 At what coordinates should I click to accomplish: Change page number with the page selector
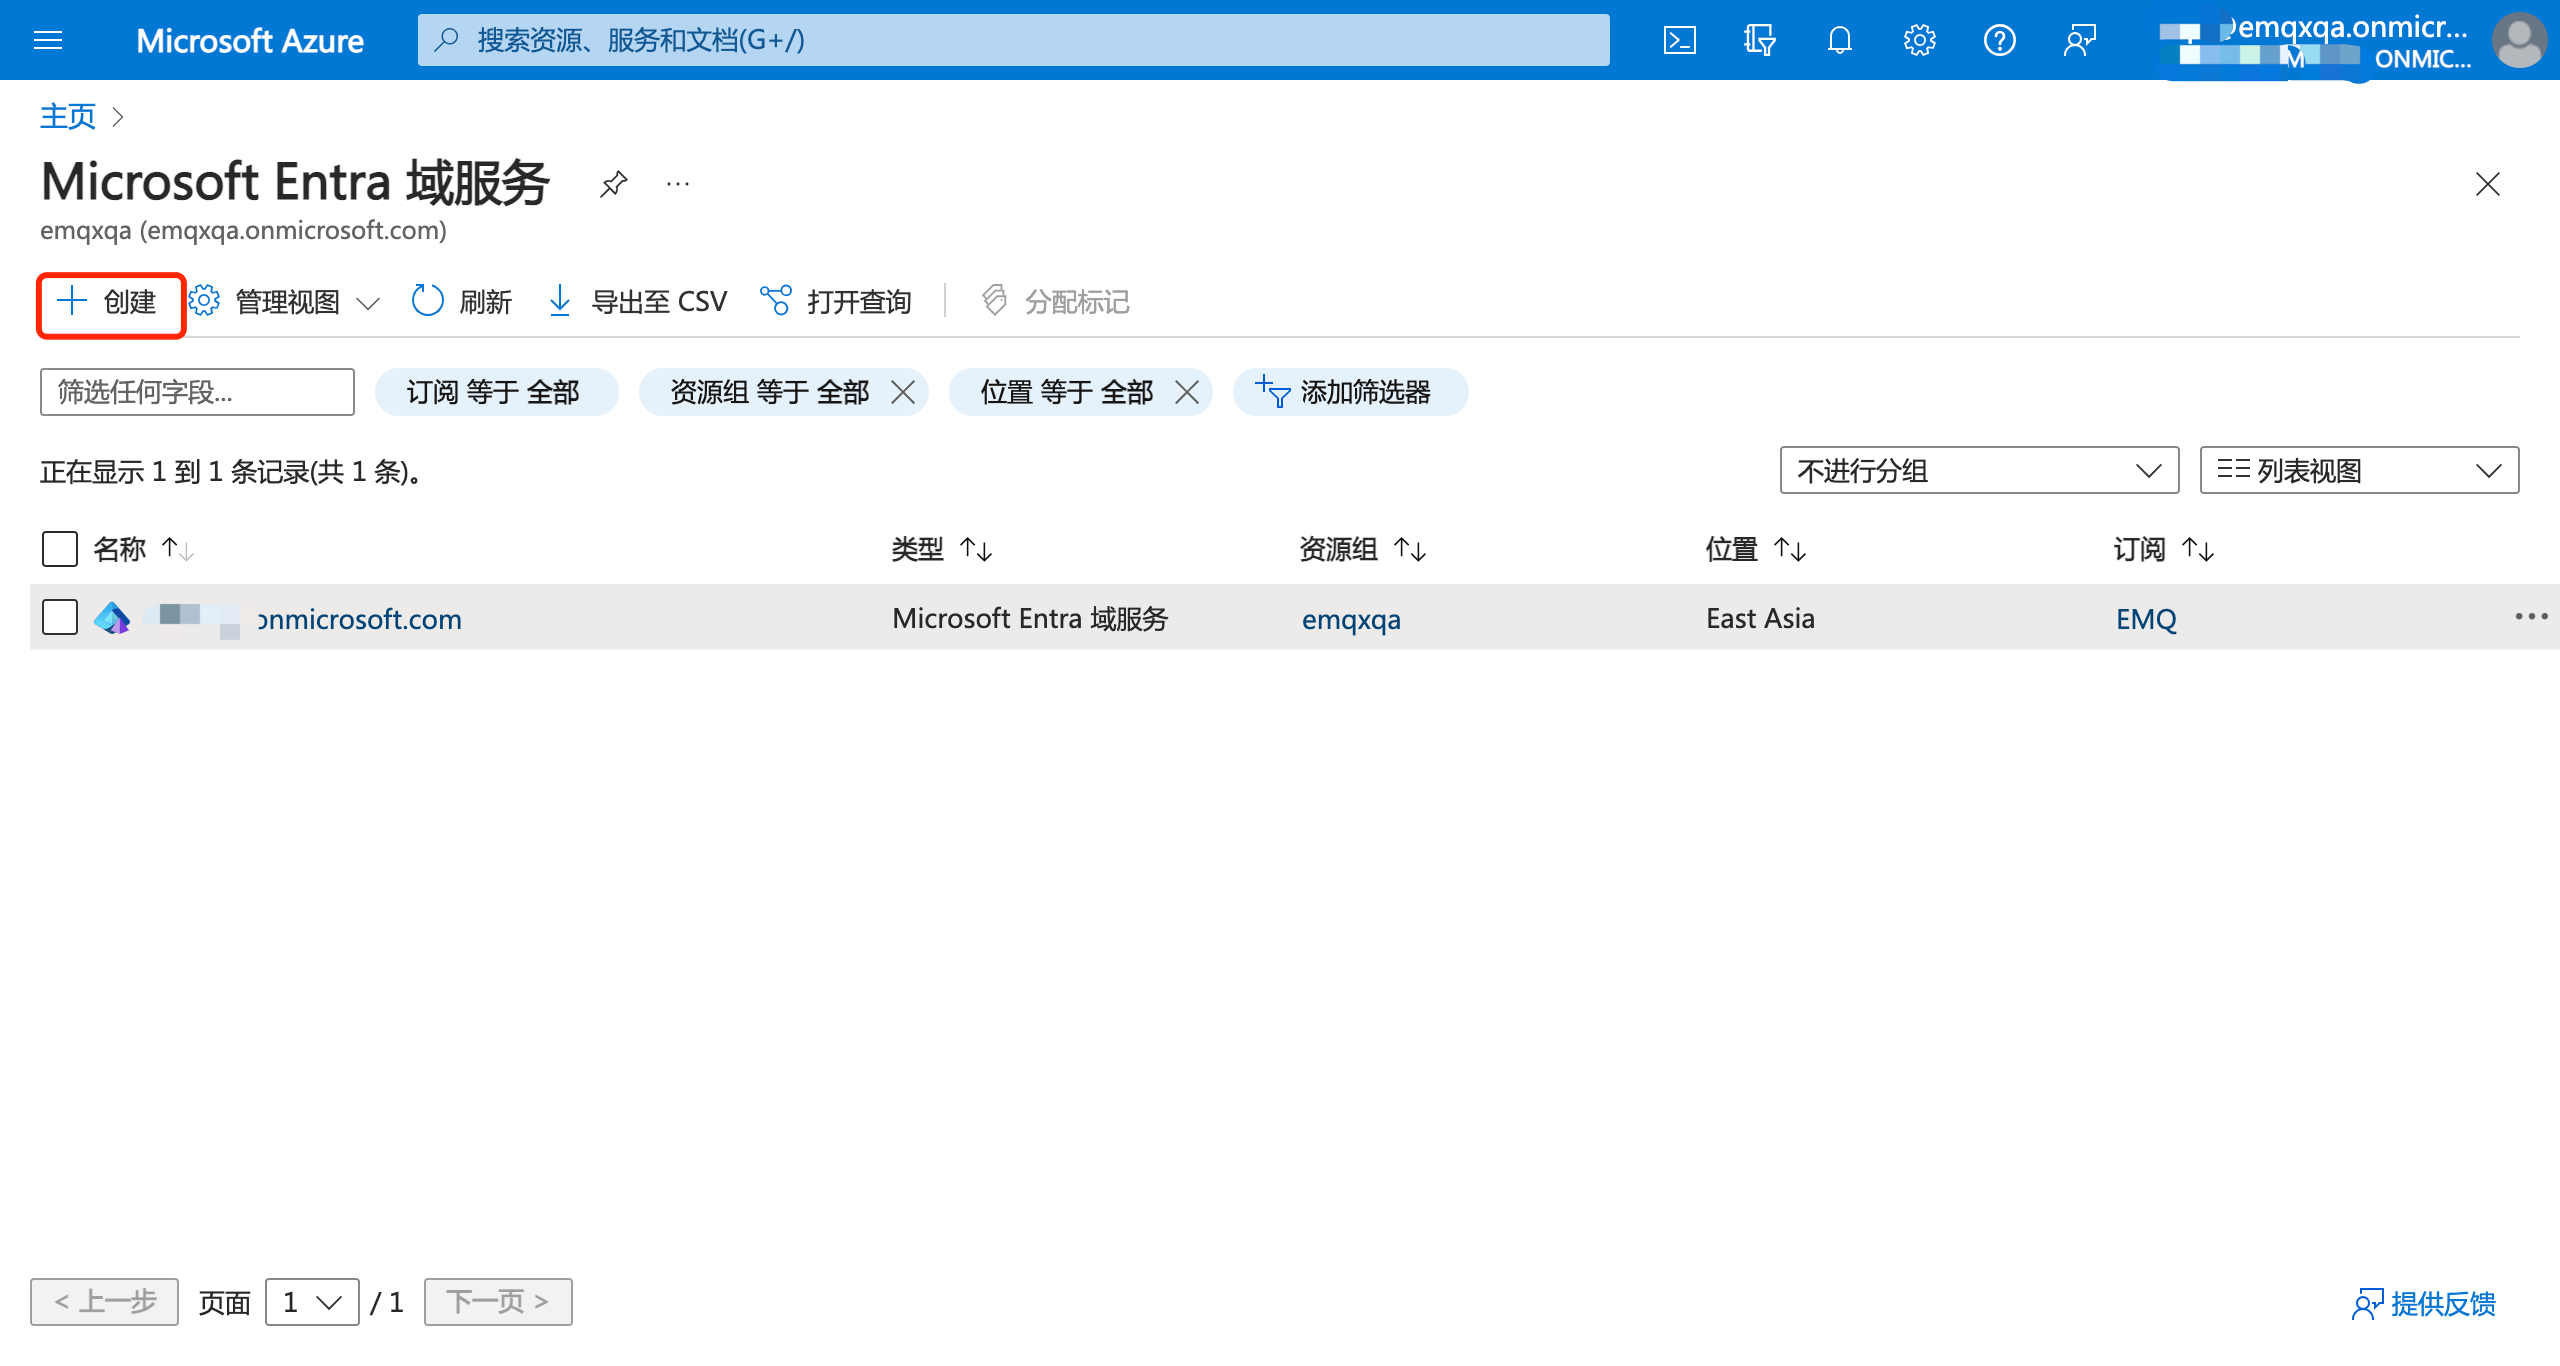pos(311,1301)
